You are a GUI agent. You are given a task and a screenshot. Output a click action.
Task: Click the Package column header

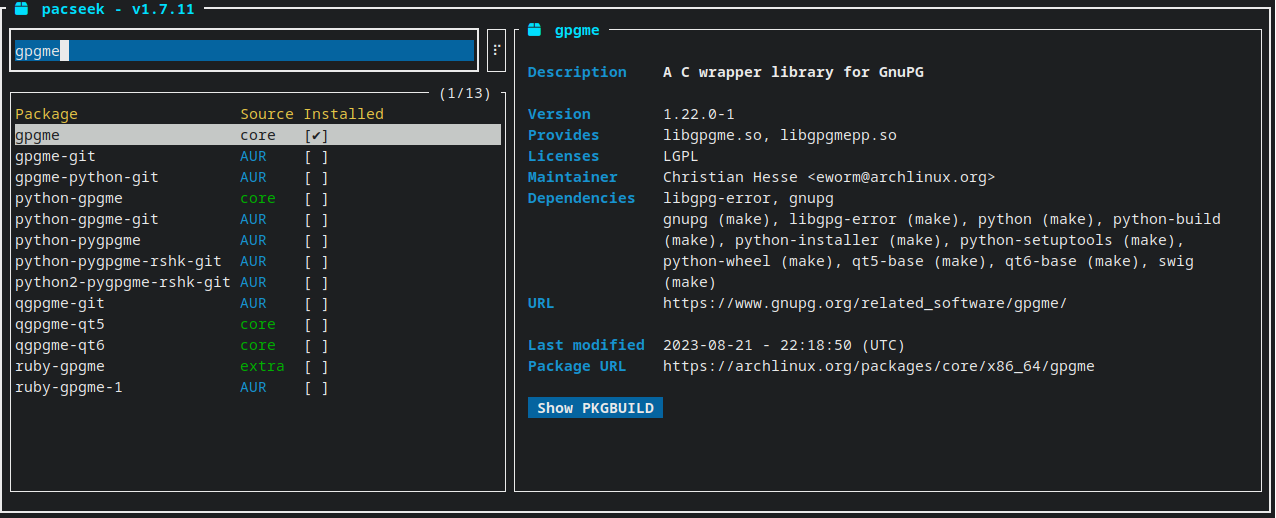(46, 114)
